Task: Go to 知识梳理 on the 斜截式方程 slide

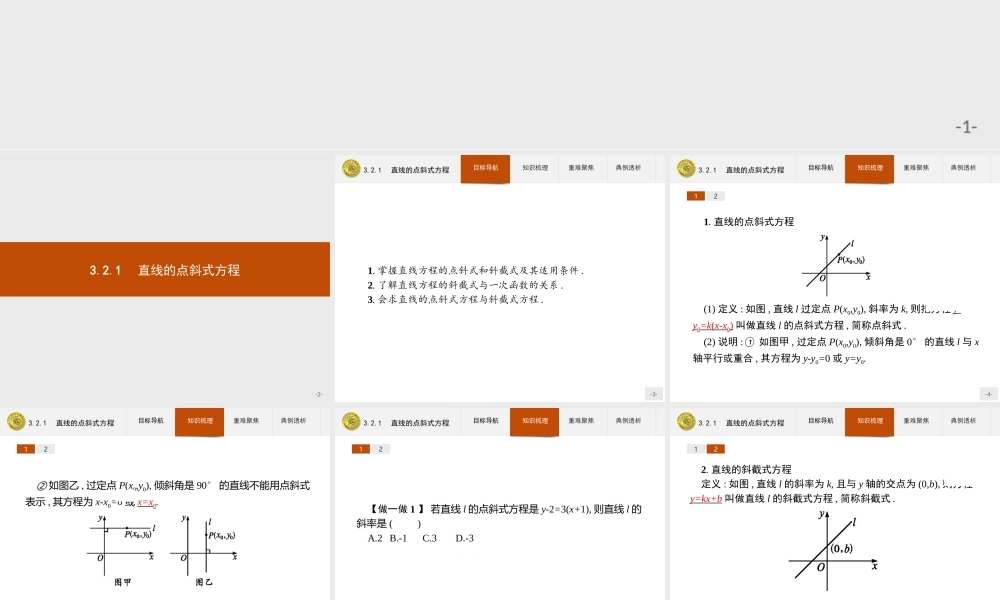Action: point(869,422)
